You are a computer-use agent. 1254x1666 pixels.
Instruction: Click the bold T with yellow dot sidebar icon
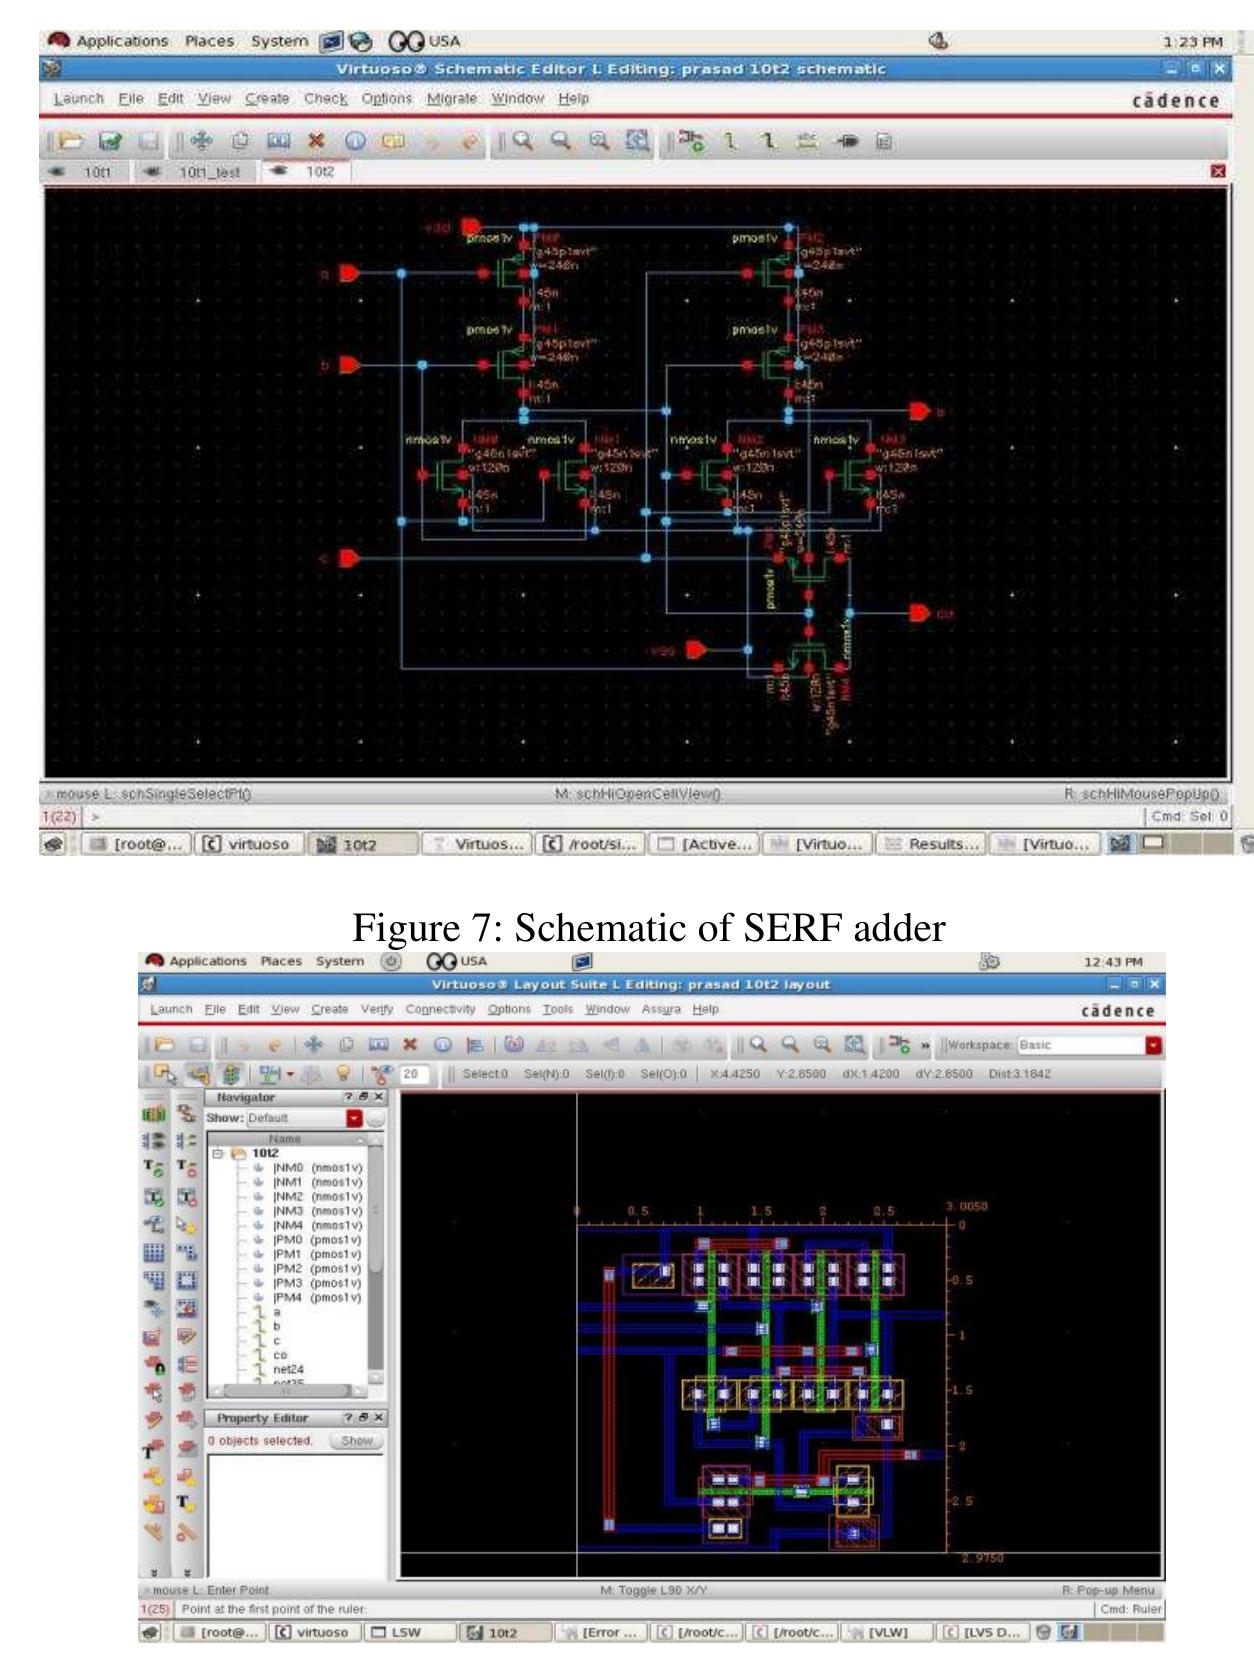pyautogui.click(x=185, y=1502)
